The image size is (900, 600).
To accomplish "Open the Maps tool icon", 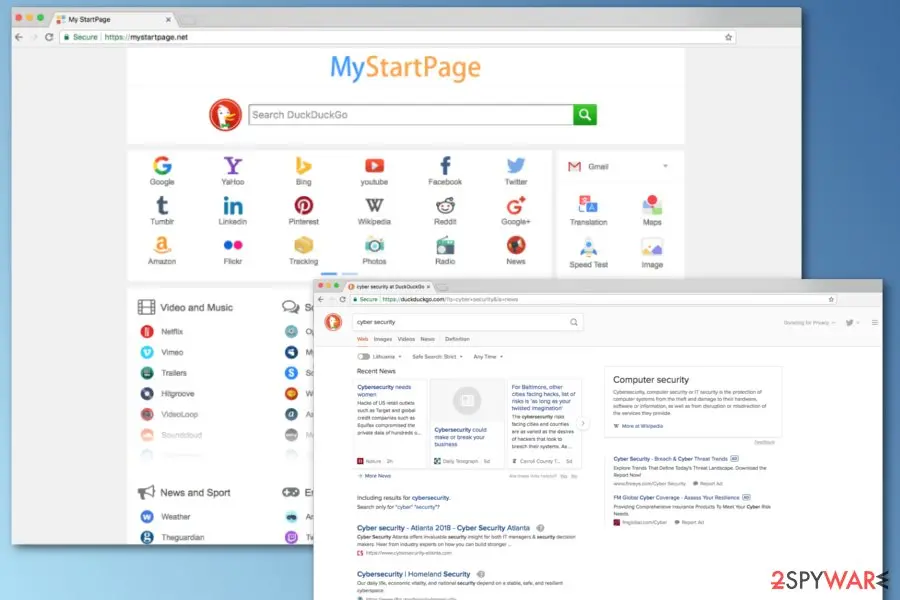I will 652,204.
